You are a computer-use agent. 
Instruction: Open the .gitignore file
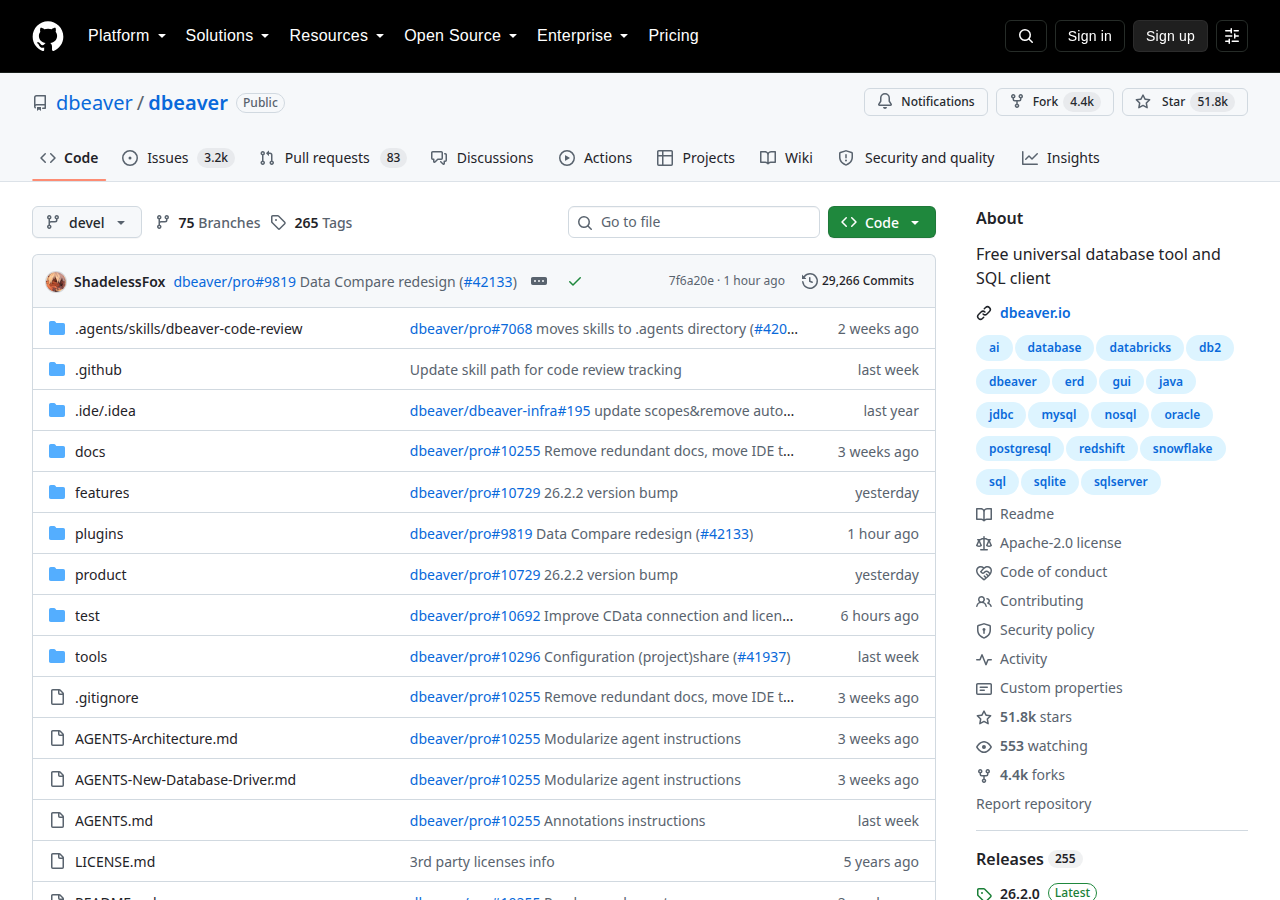pyautogui.click(x=107, y=698)
